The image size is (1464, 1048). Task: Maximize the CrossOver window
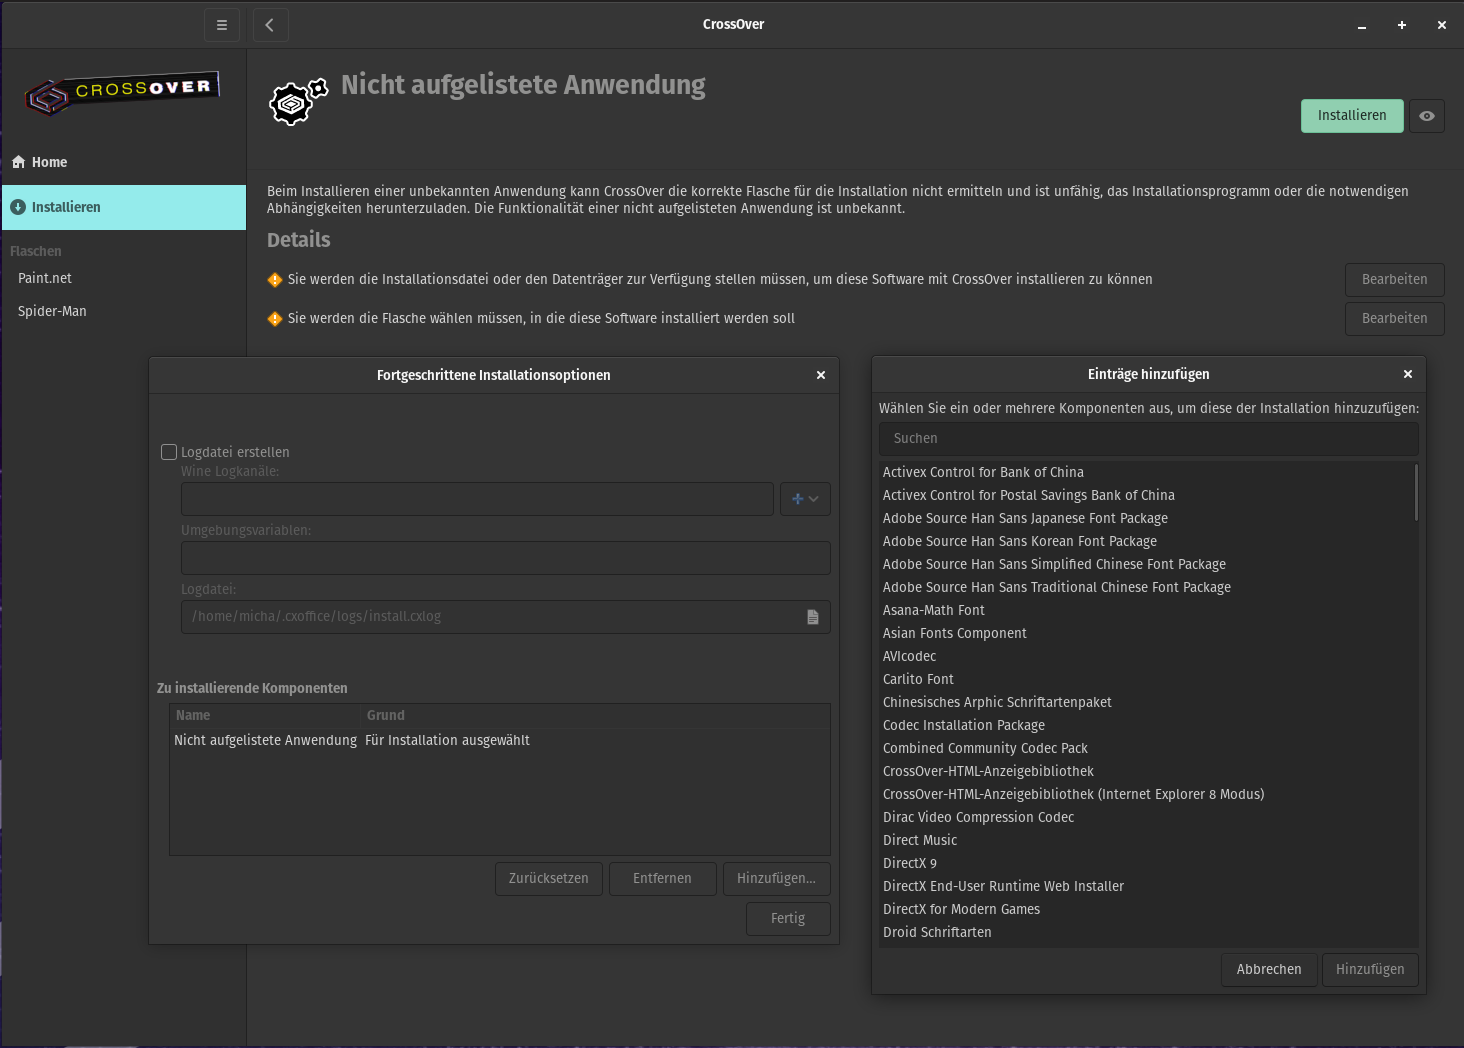(x=1402, y=25)
